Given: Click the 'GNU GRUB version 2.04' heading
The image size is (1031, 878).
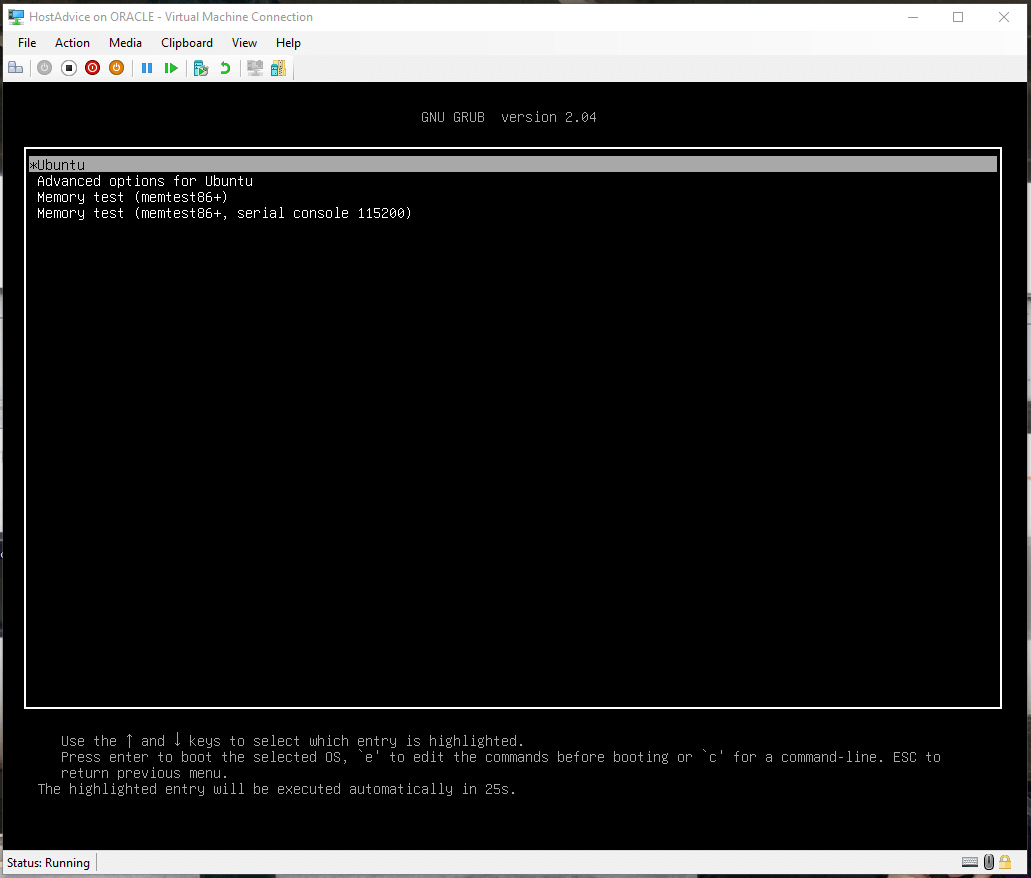Looking at the screenshot, I should coord(509,117).
